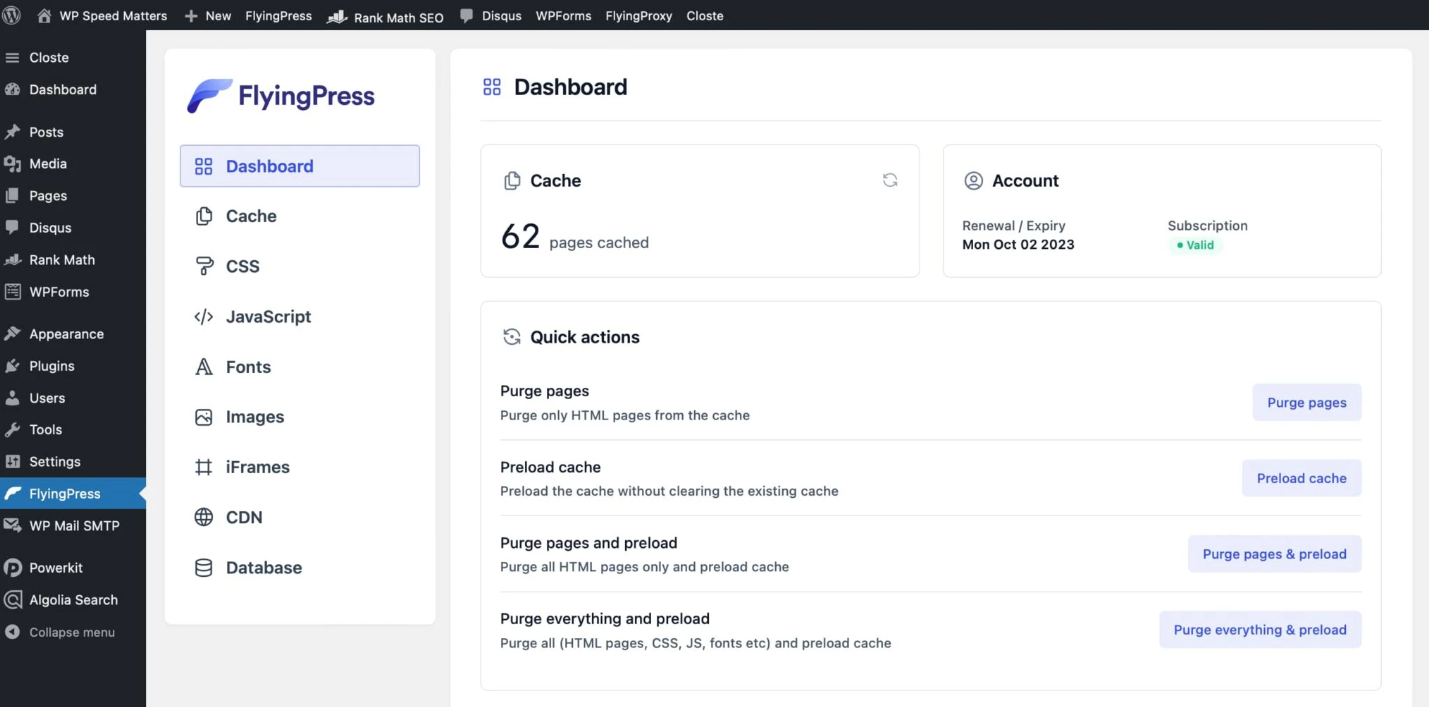
Task: Click the WP Mail SMTP envelope icon
Action: (13, 526)
